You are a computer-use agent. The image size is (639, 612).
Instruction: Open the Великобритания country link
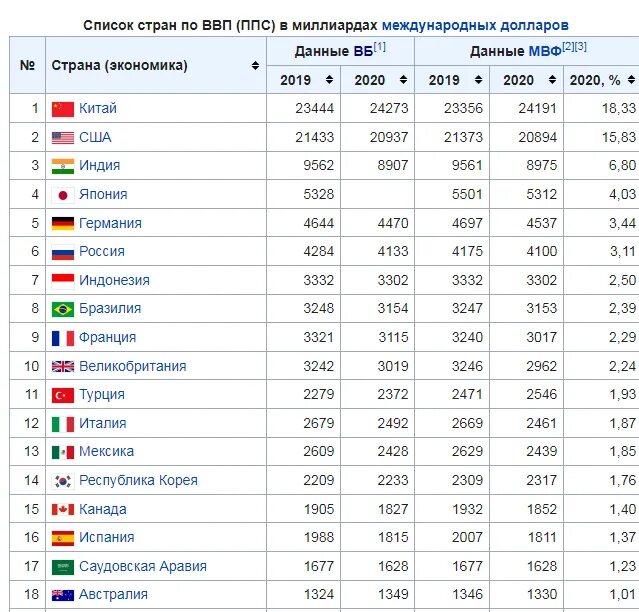pyautogui.click(x=132, y=366)
